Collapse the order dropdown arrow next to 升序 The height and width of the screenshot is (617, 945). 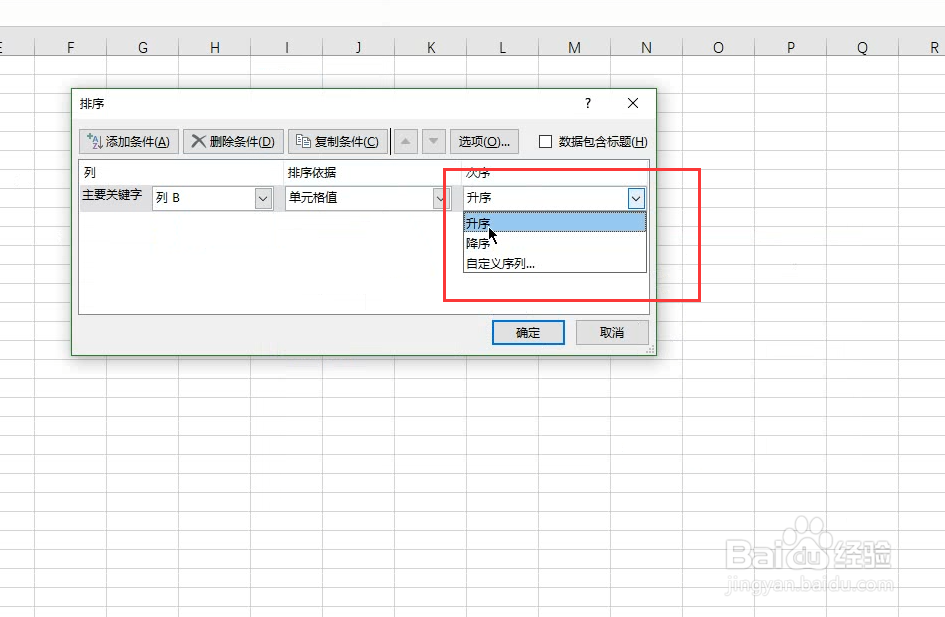636,198
